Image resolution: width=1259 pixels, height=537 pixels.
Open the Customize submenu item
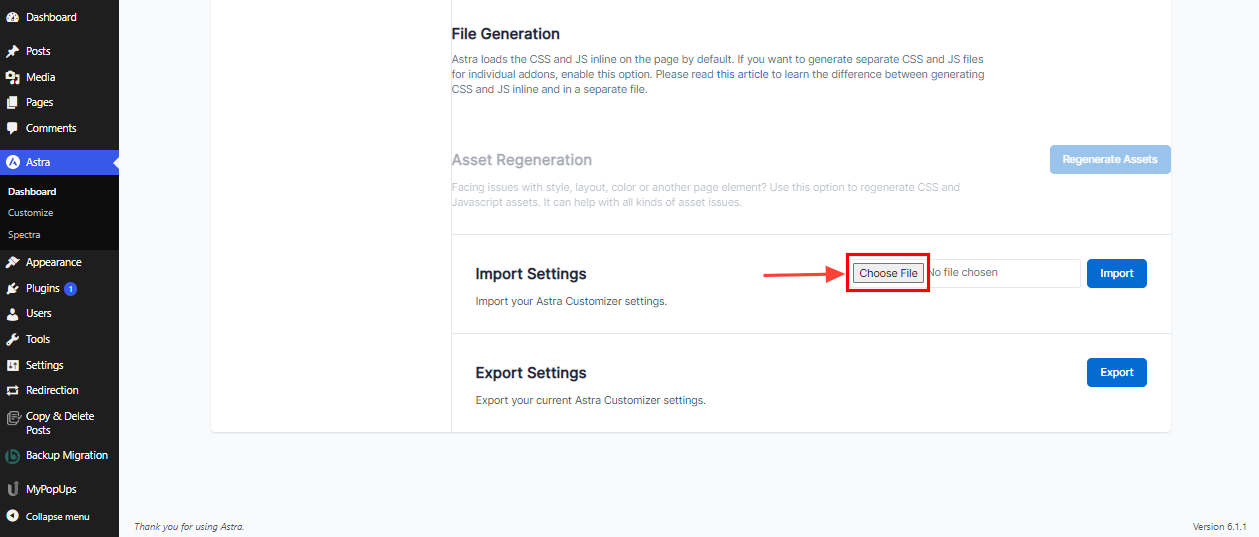point(31,212)
